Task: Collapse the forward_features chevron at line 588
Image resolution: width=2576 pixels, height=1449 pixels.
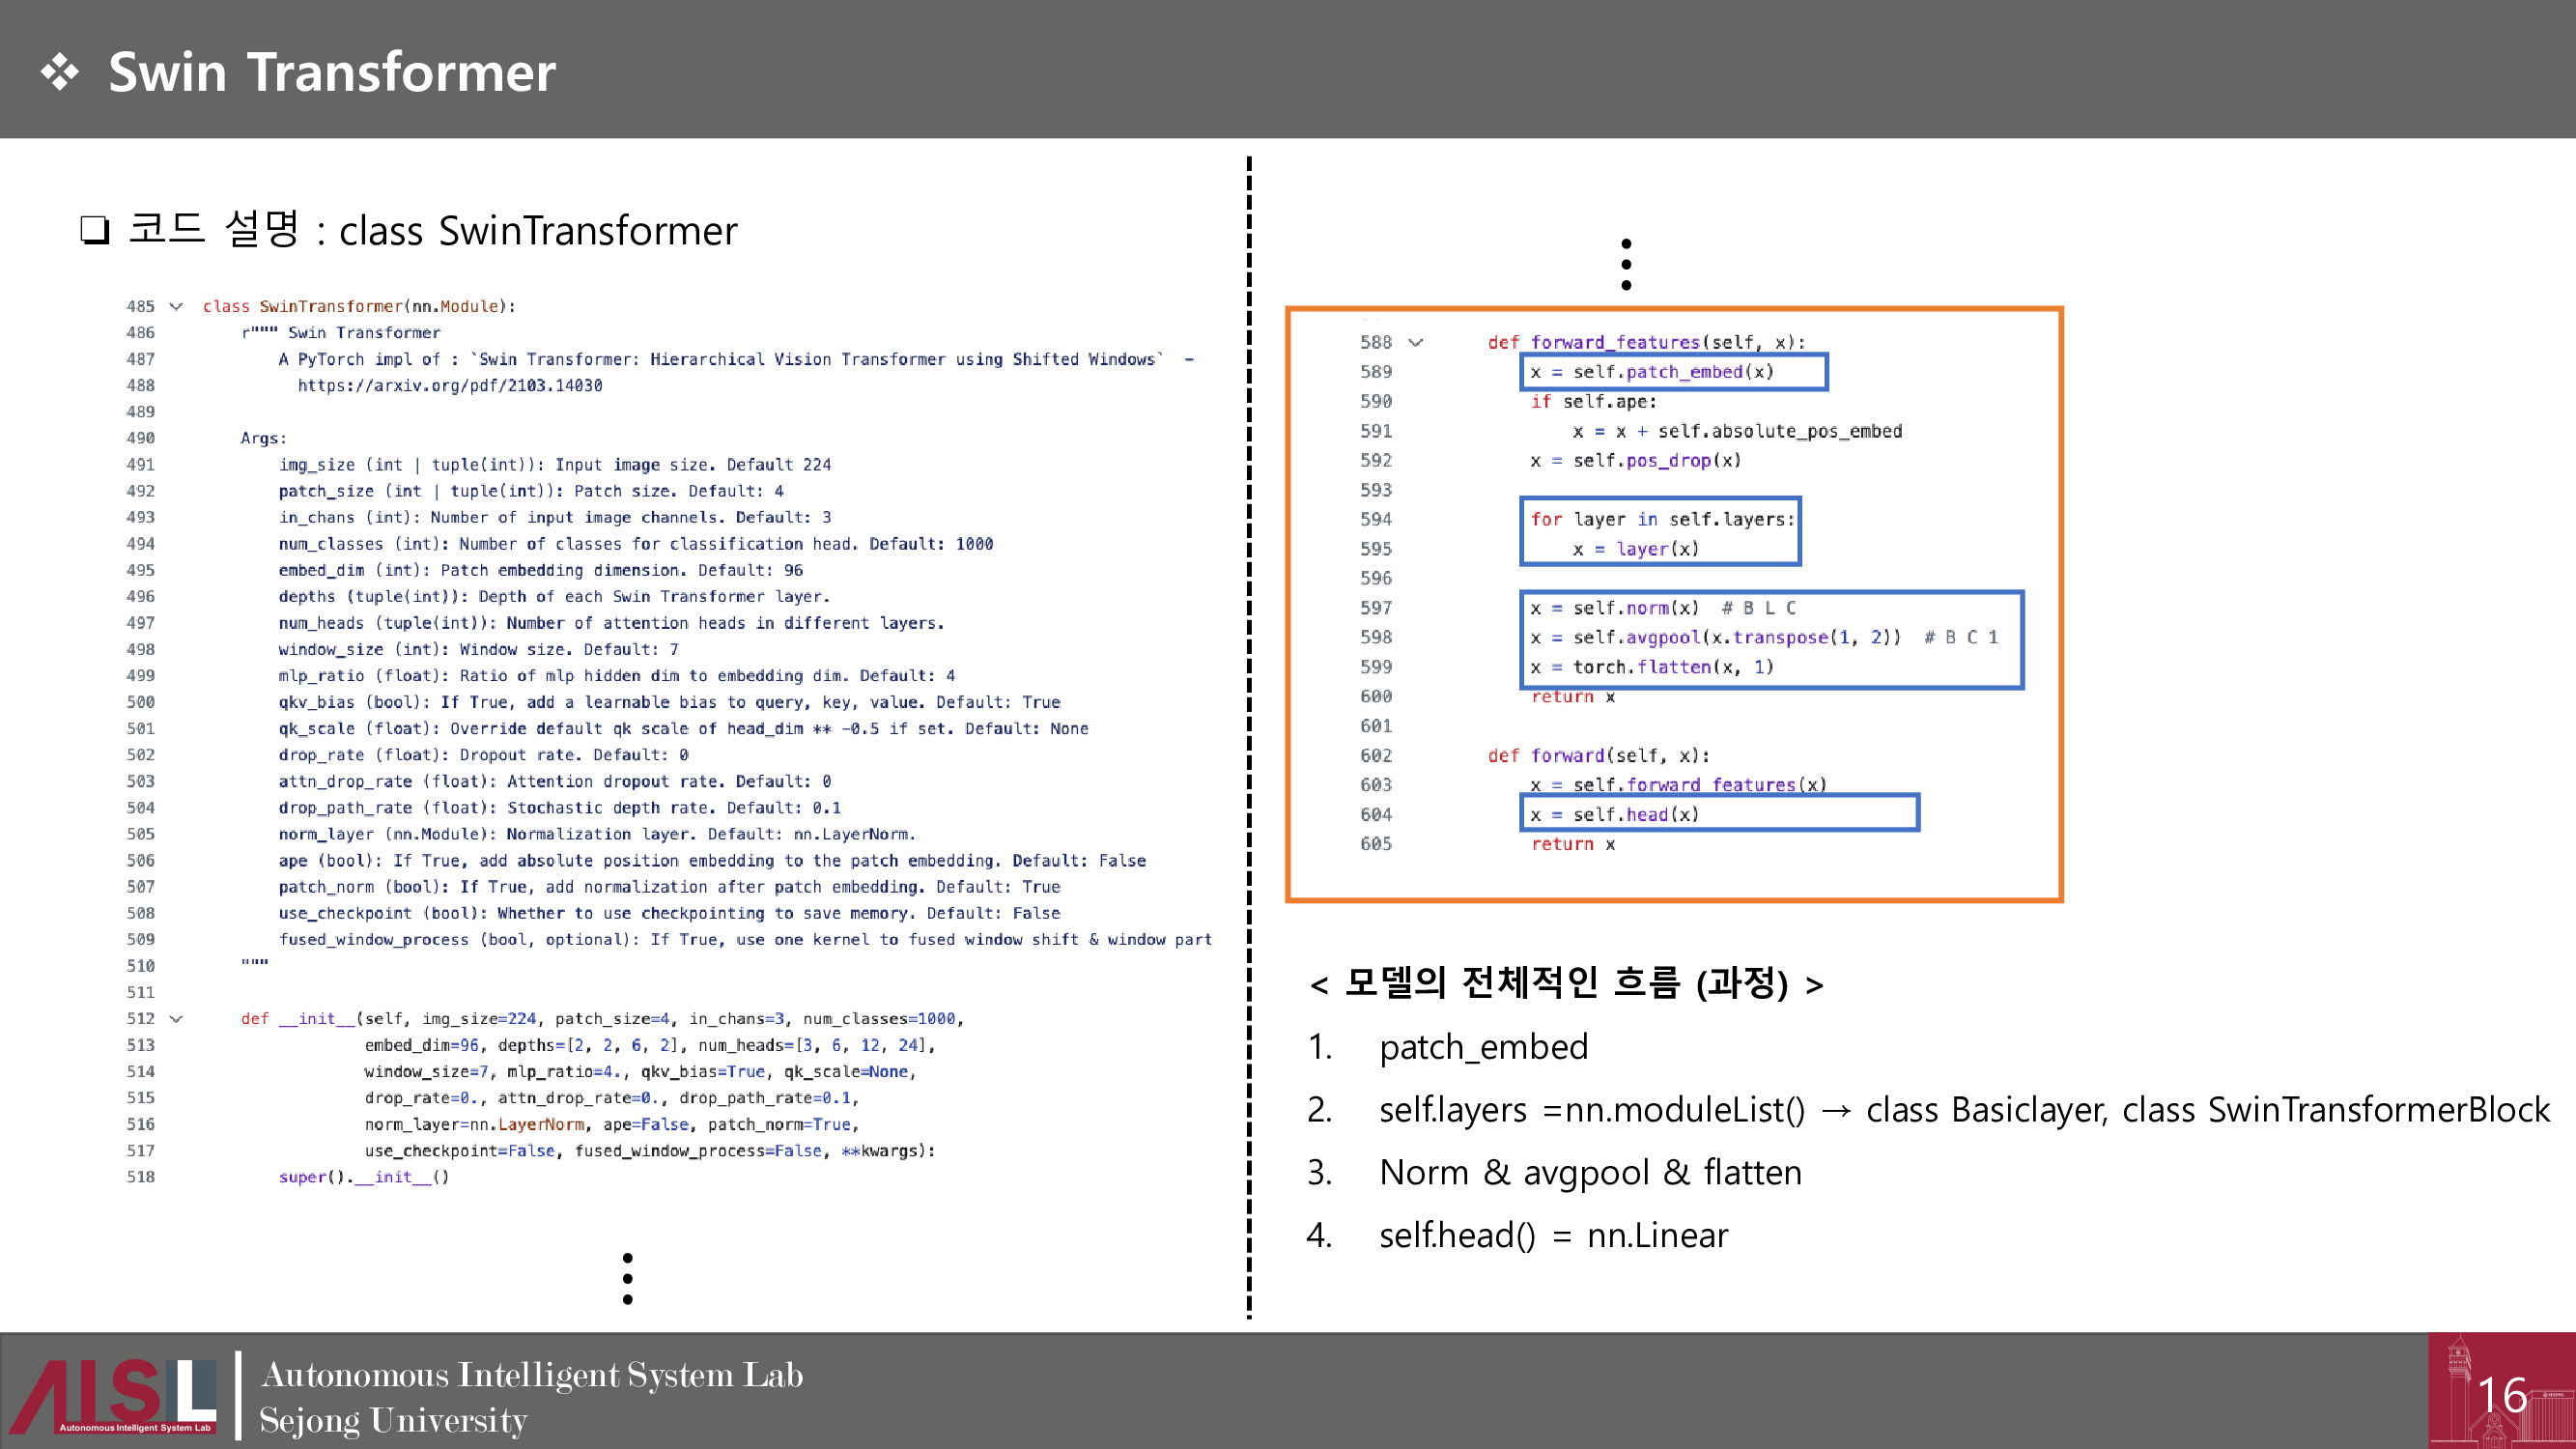Action: click(x=1415, y=343)
